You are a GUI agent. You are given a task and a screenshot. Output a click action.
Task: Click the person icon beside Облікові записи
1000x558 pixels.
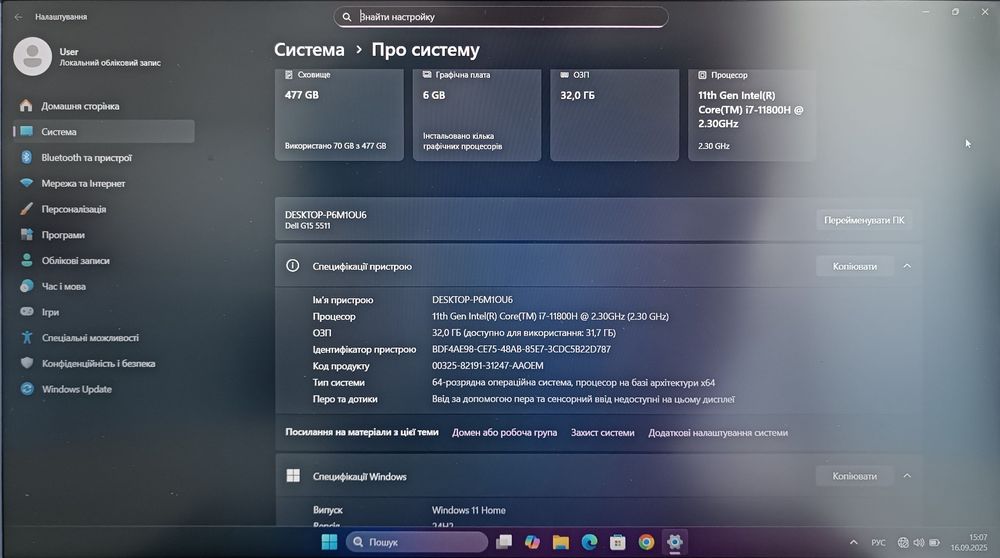[x=26, y=260]
